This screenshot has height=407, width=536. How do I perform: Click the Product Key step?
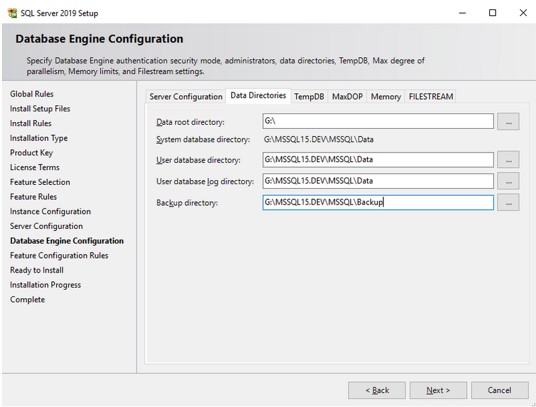(x=31, y=153)
